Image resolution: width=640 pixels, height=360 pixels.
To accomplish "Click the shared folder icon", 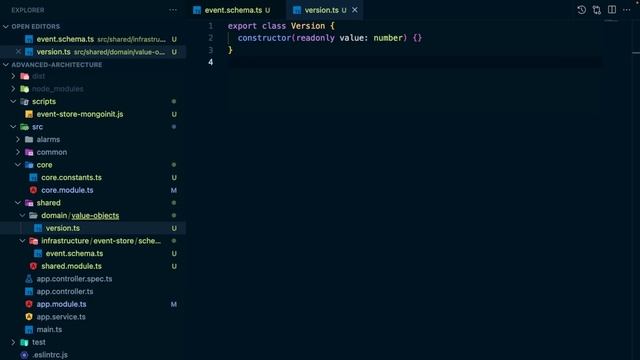I will coord(29,202).
